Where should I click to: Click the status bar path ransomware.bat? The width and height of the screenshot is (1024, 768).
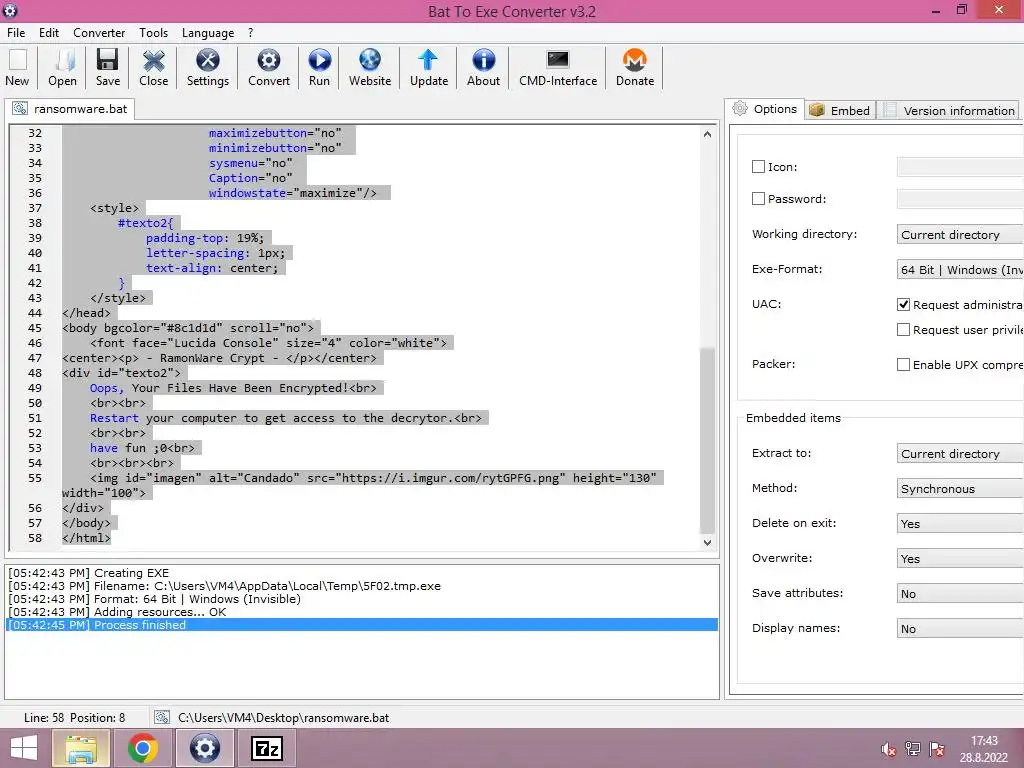coord(283,717)
